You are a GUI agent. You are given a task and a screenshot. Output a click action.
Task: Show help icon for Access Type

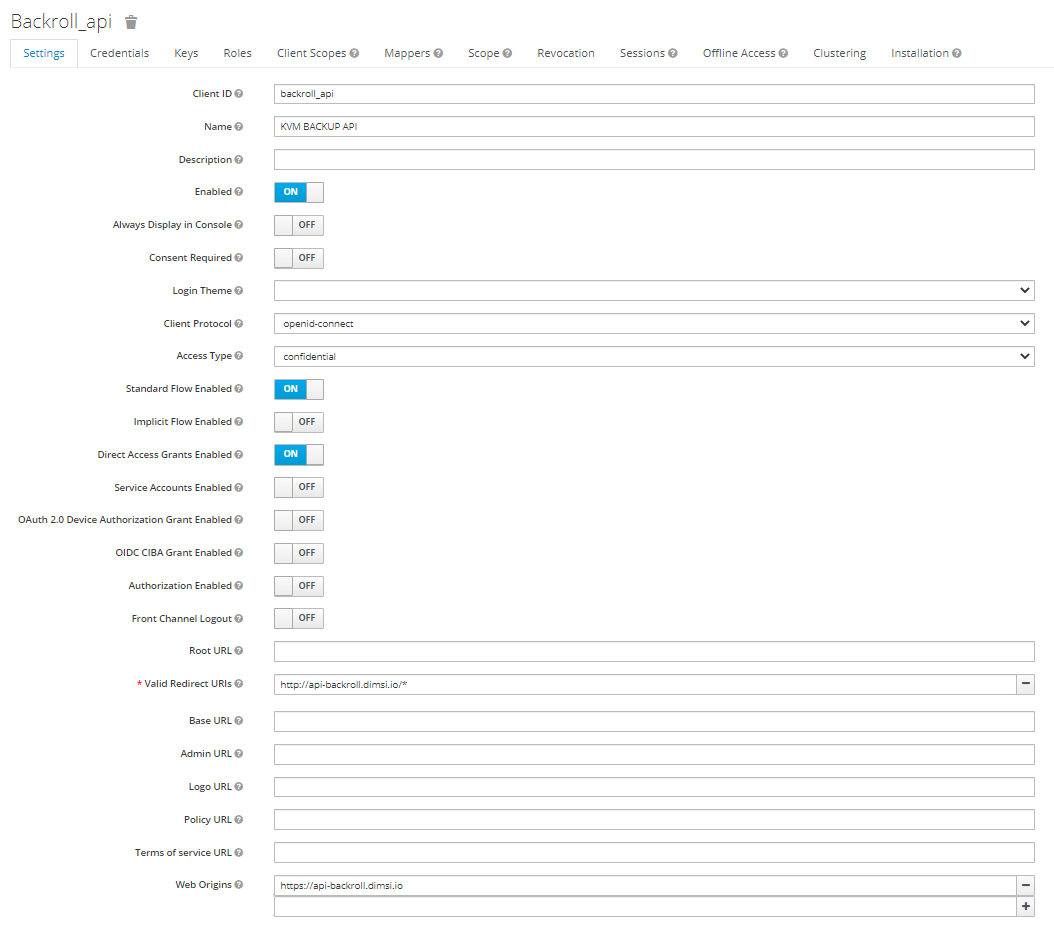pos(239,356)
